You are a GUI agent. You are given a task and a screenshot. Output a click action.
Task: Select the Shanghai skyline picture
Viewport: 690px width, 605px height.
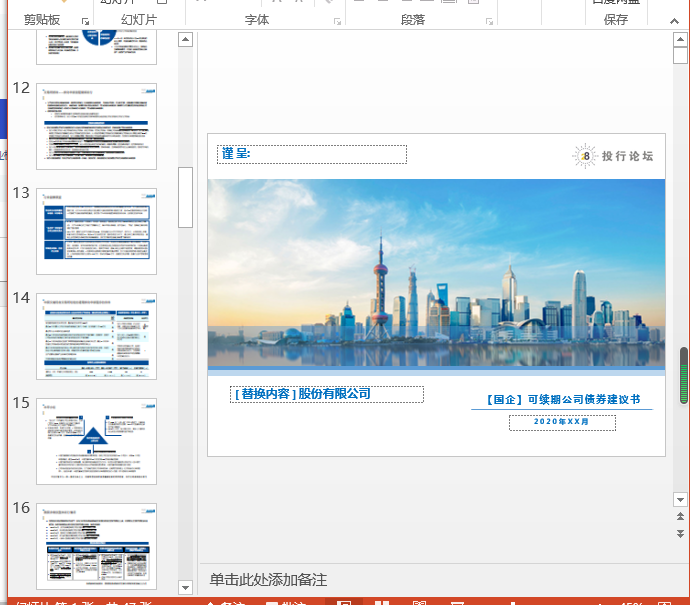click(436, 273)
